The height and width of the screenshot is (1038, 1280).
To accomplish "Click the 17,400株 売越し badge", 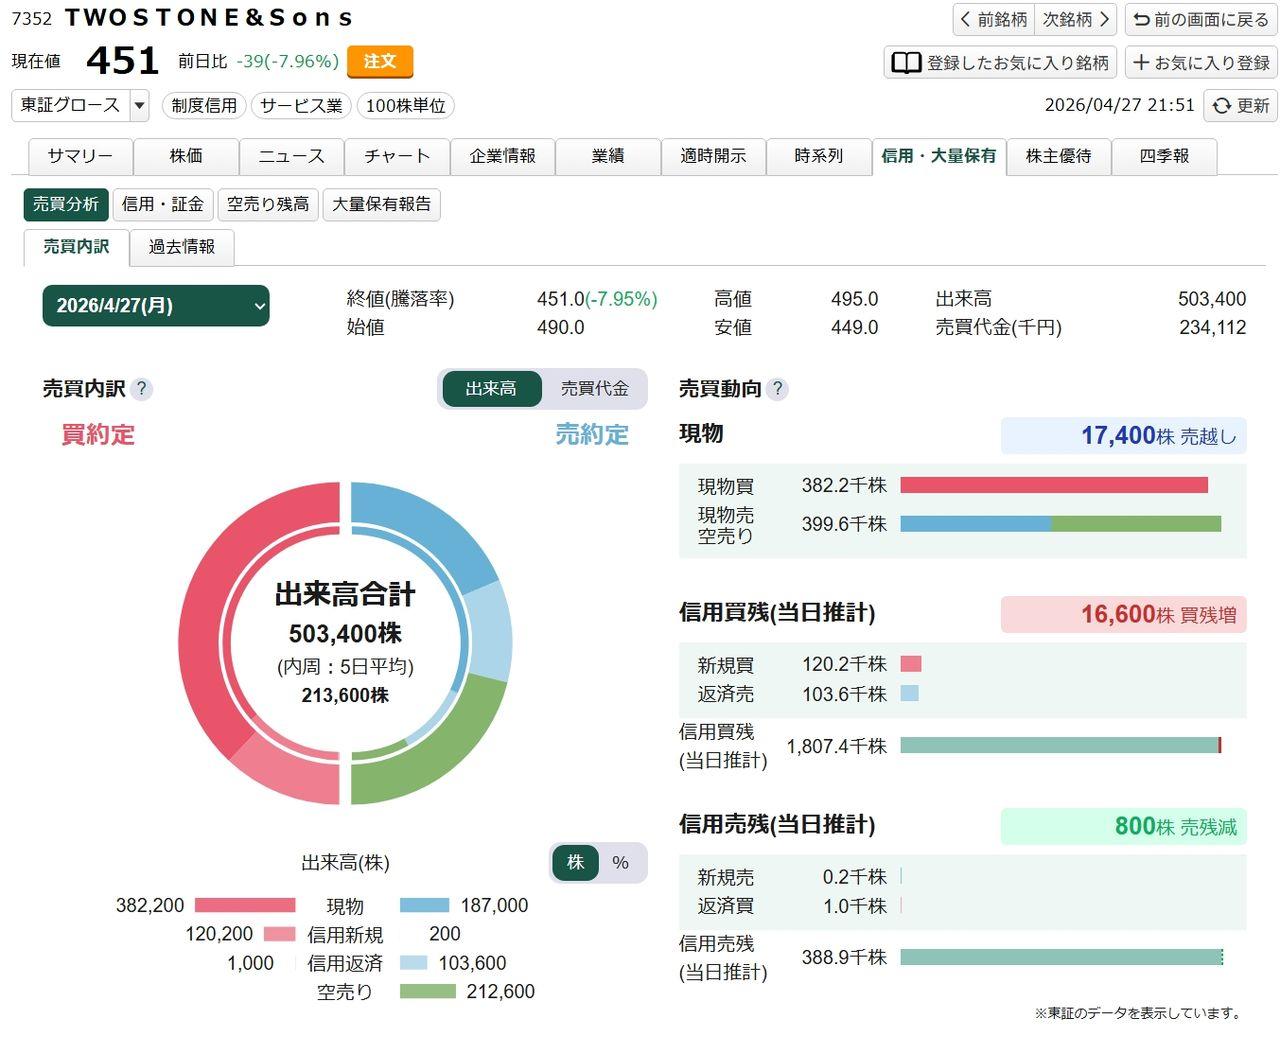I will click(x=1124, y=435).
